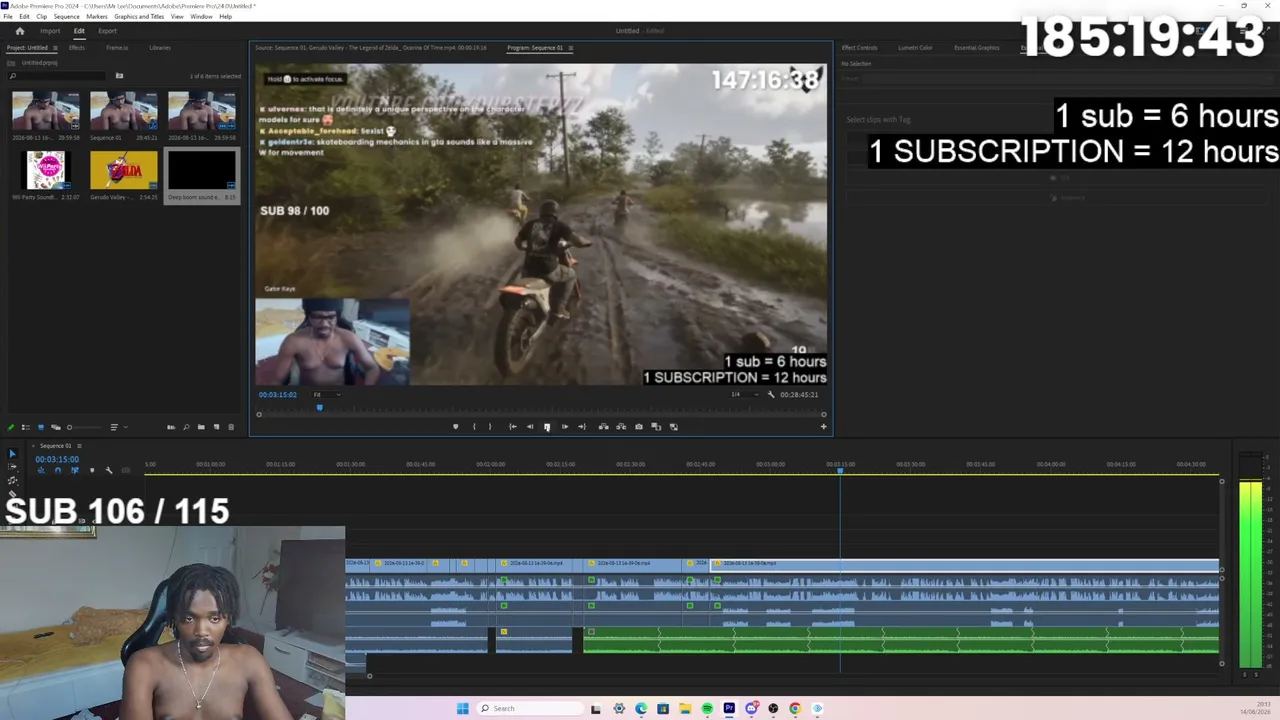The height and width of the screenshot is (720, 1280).
Task: Create a New Bin in Project panel
Action: click(x=201, y=428)
